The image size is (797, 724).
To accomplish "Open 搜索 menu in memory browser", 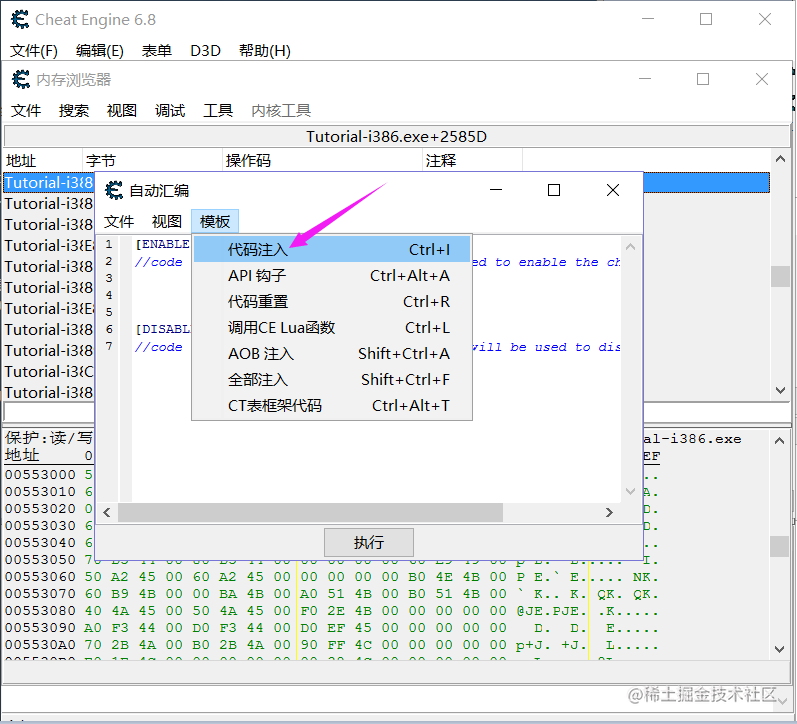I will (x=74, y=110).
